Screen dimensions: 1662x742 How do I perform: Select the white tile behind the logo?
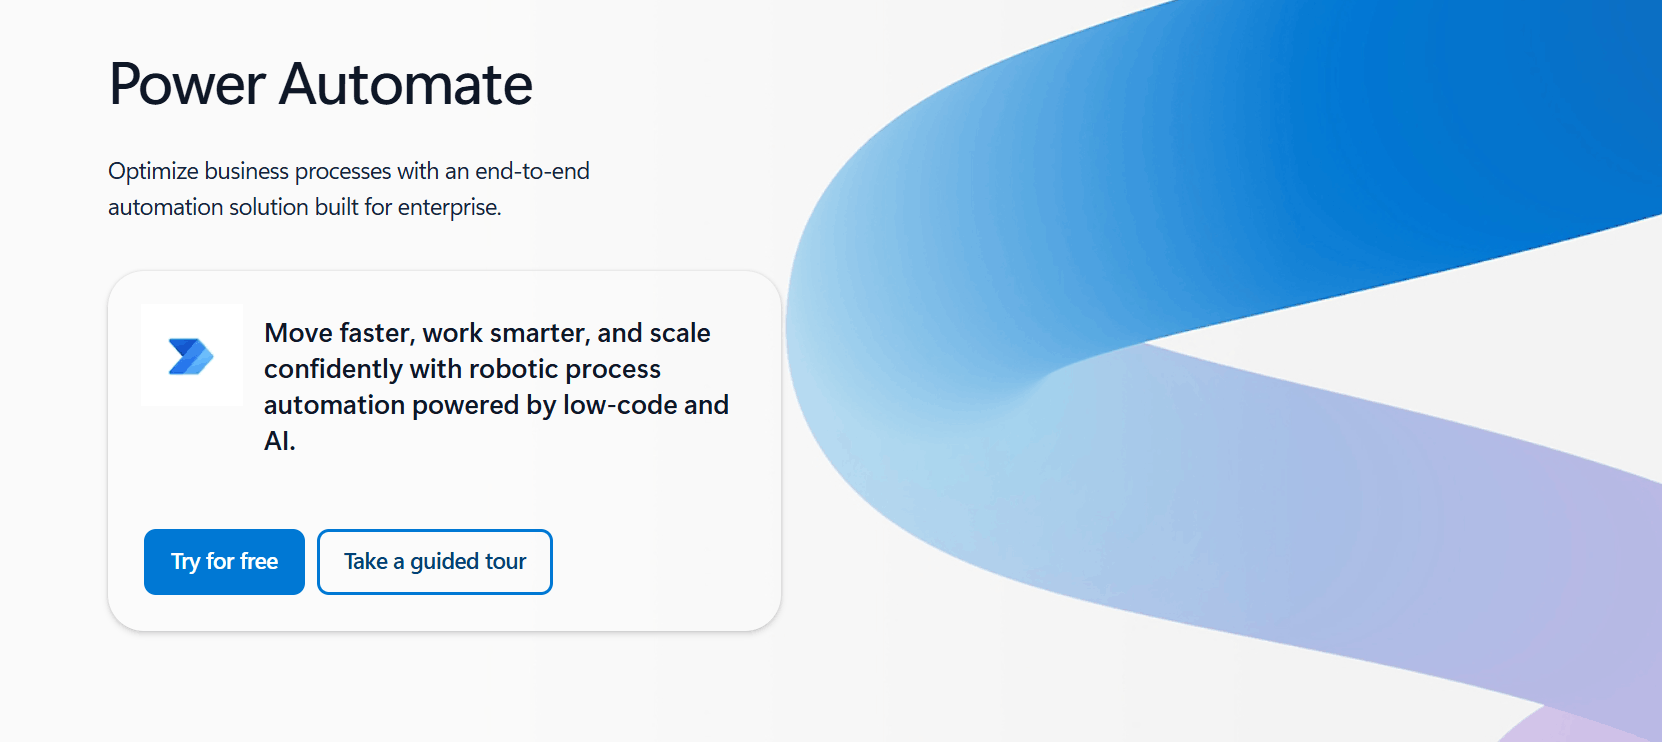coord(192,355)
